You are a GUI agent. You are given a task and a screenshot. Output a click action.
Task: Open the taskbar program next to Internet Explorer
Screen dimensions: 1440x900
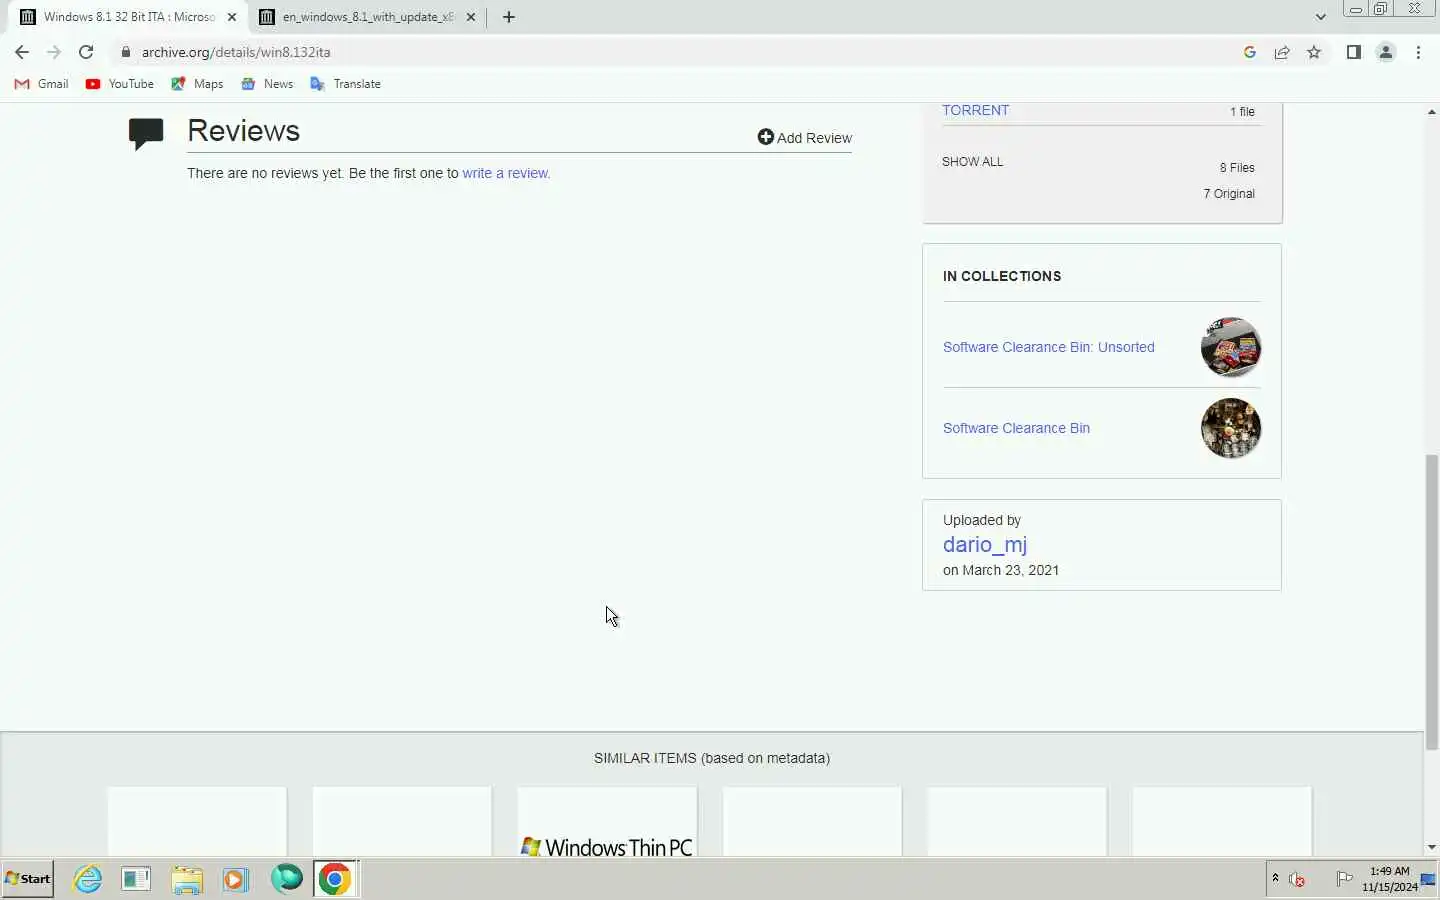tap(136, 880)
